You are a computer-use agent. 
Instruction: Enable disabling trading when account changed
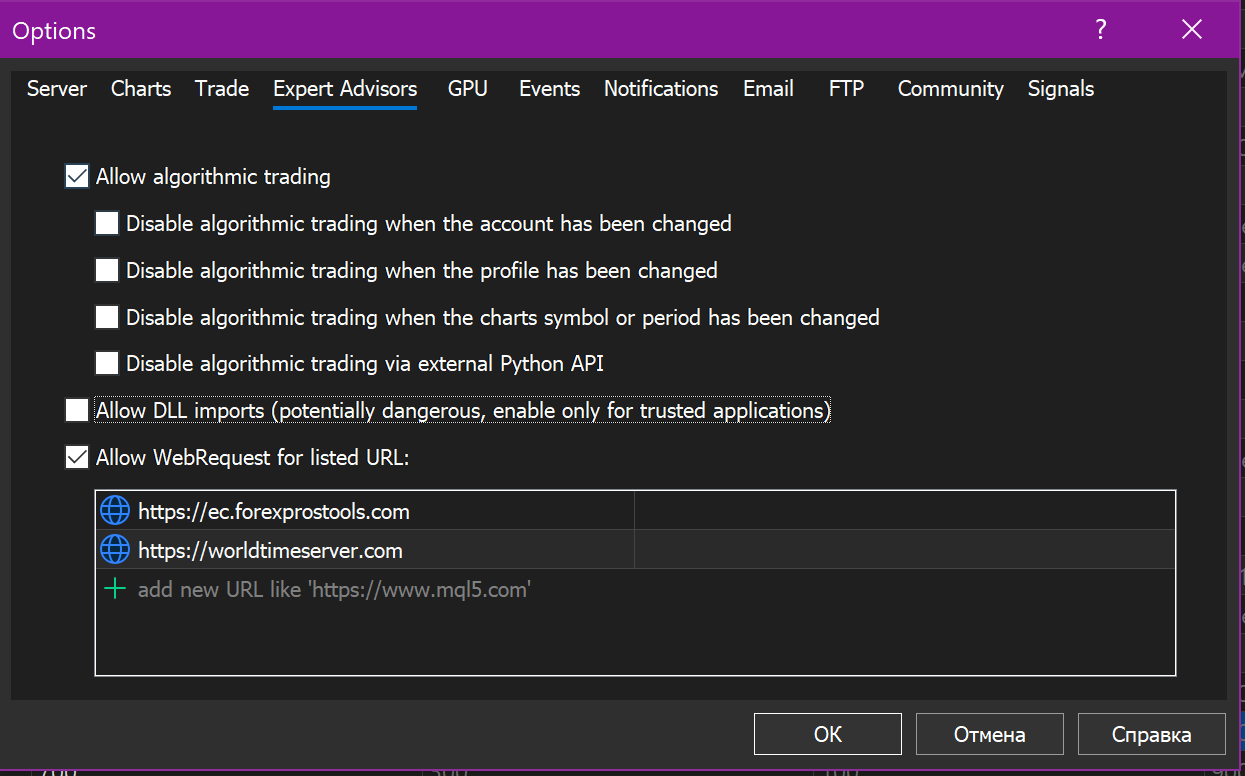(107, 223)
